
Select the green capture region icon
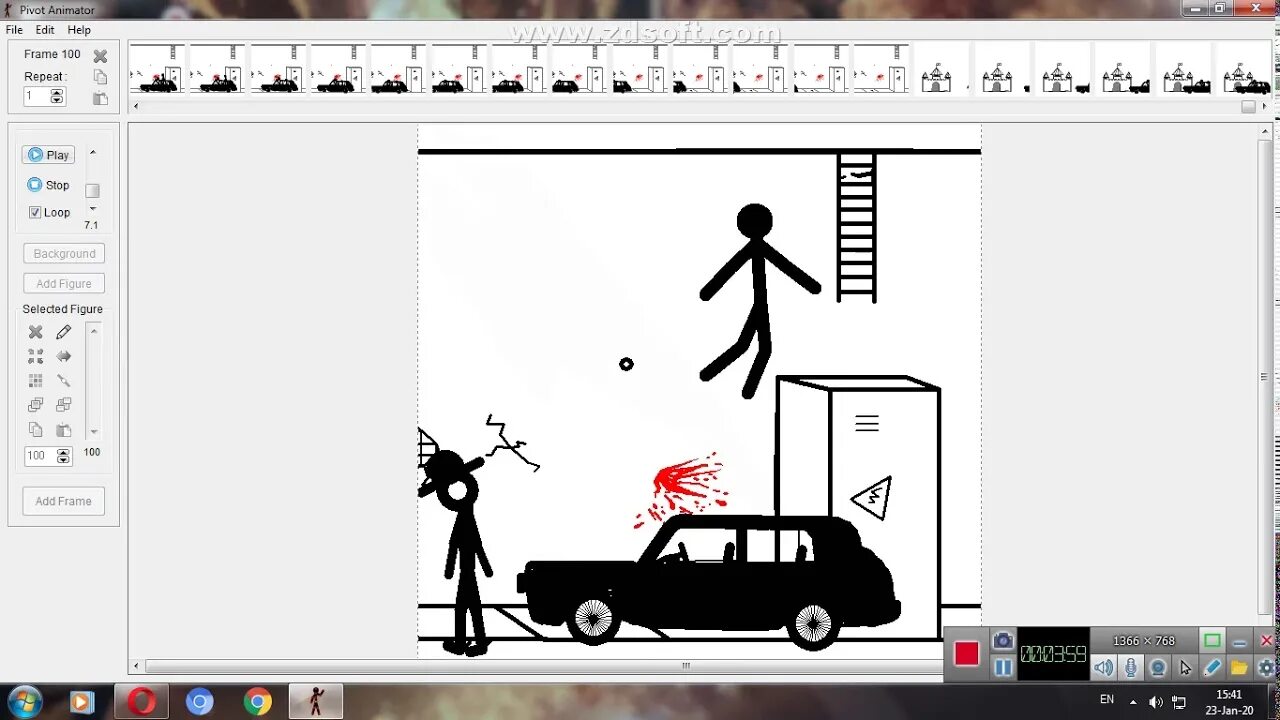[x=1212, y=641]
